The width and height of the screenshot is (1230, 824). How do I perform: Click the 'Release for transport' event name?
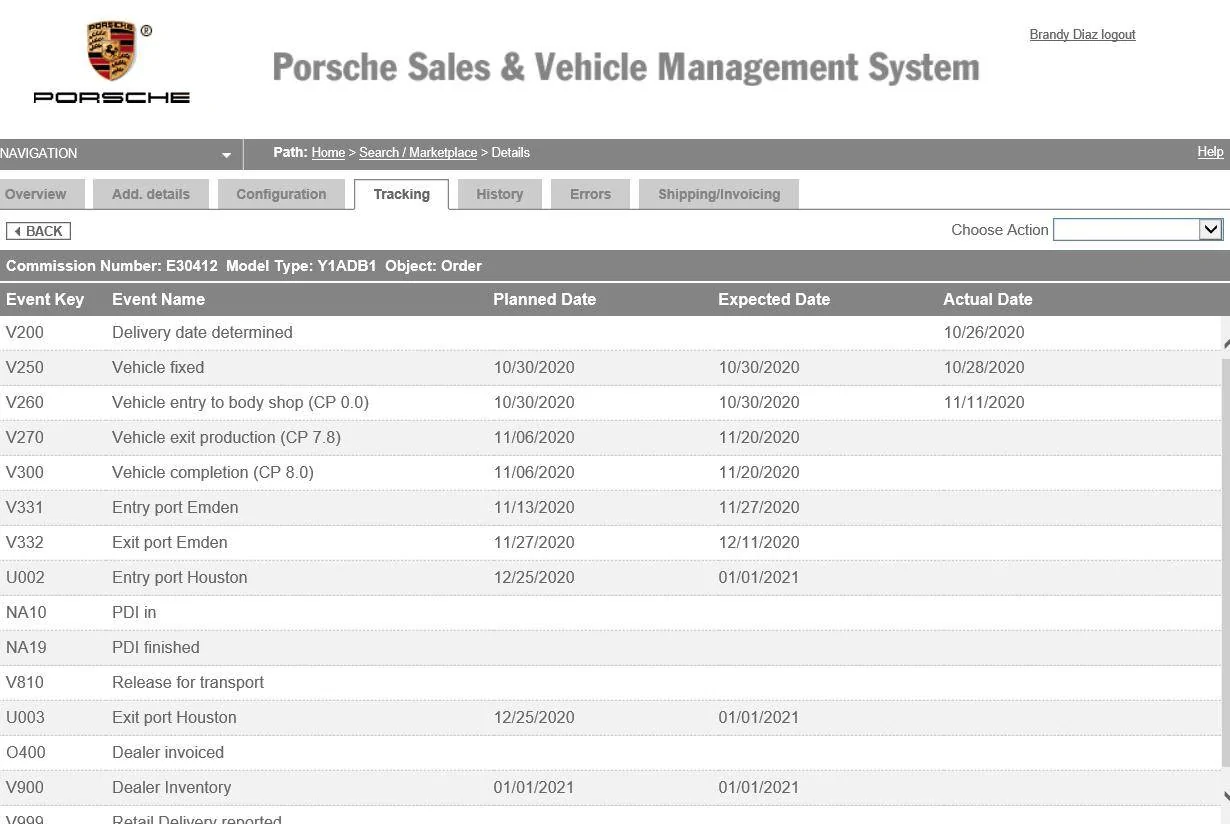coord(188,682)
